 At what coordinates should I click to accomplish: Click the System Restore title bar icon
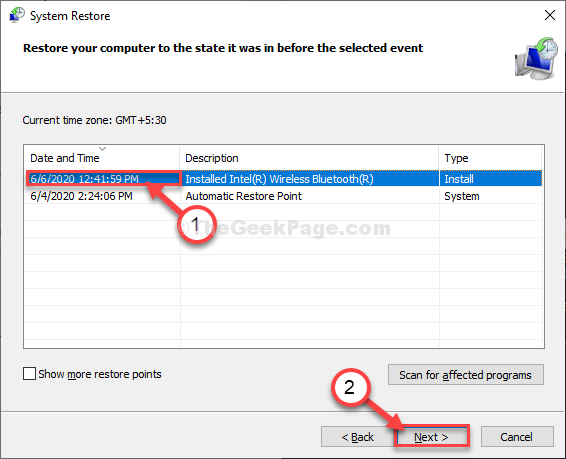[17, 16]
